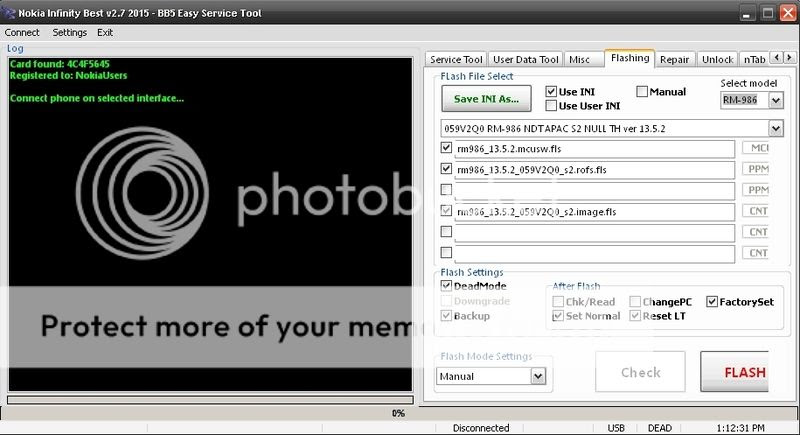
Task: Click the 1:12:31 PM clock text
Action: pyautogui.click(x=740, y=428)
